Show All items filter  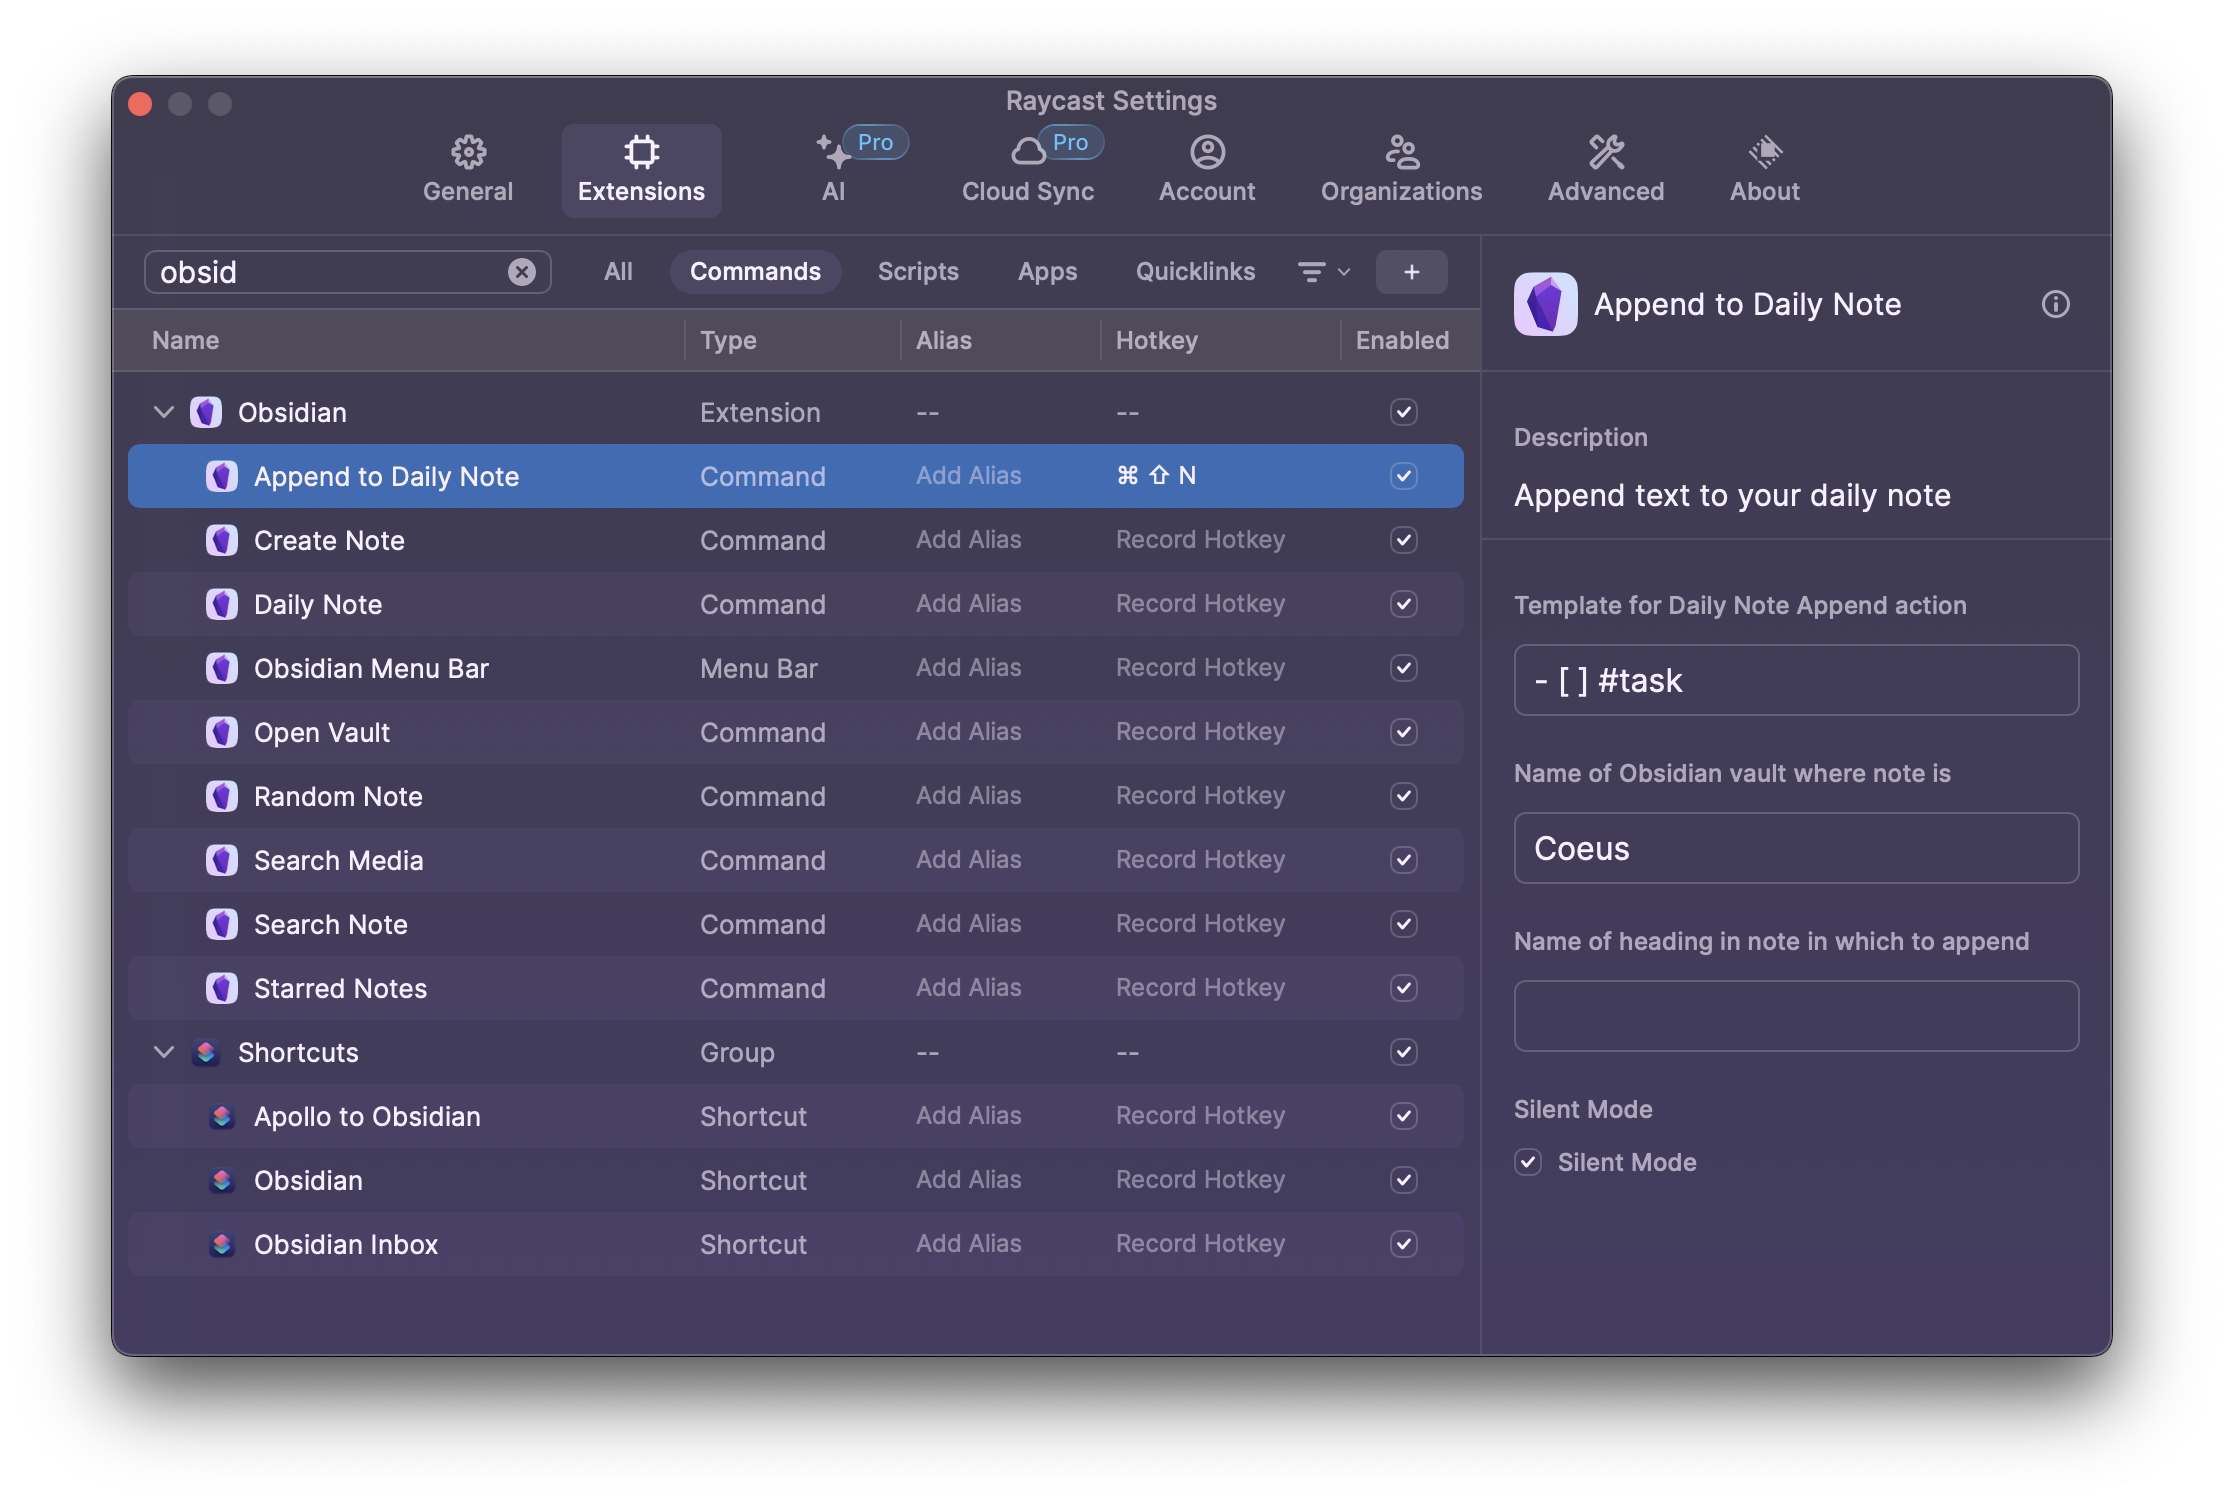coord(618,272)
